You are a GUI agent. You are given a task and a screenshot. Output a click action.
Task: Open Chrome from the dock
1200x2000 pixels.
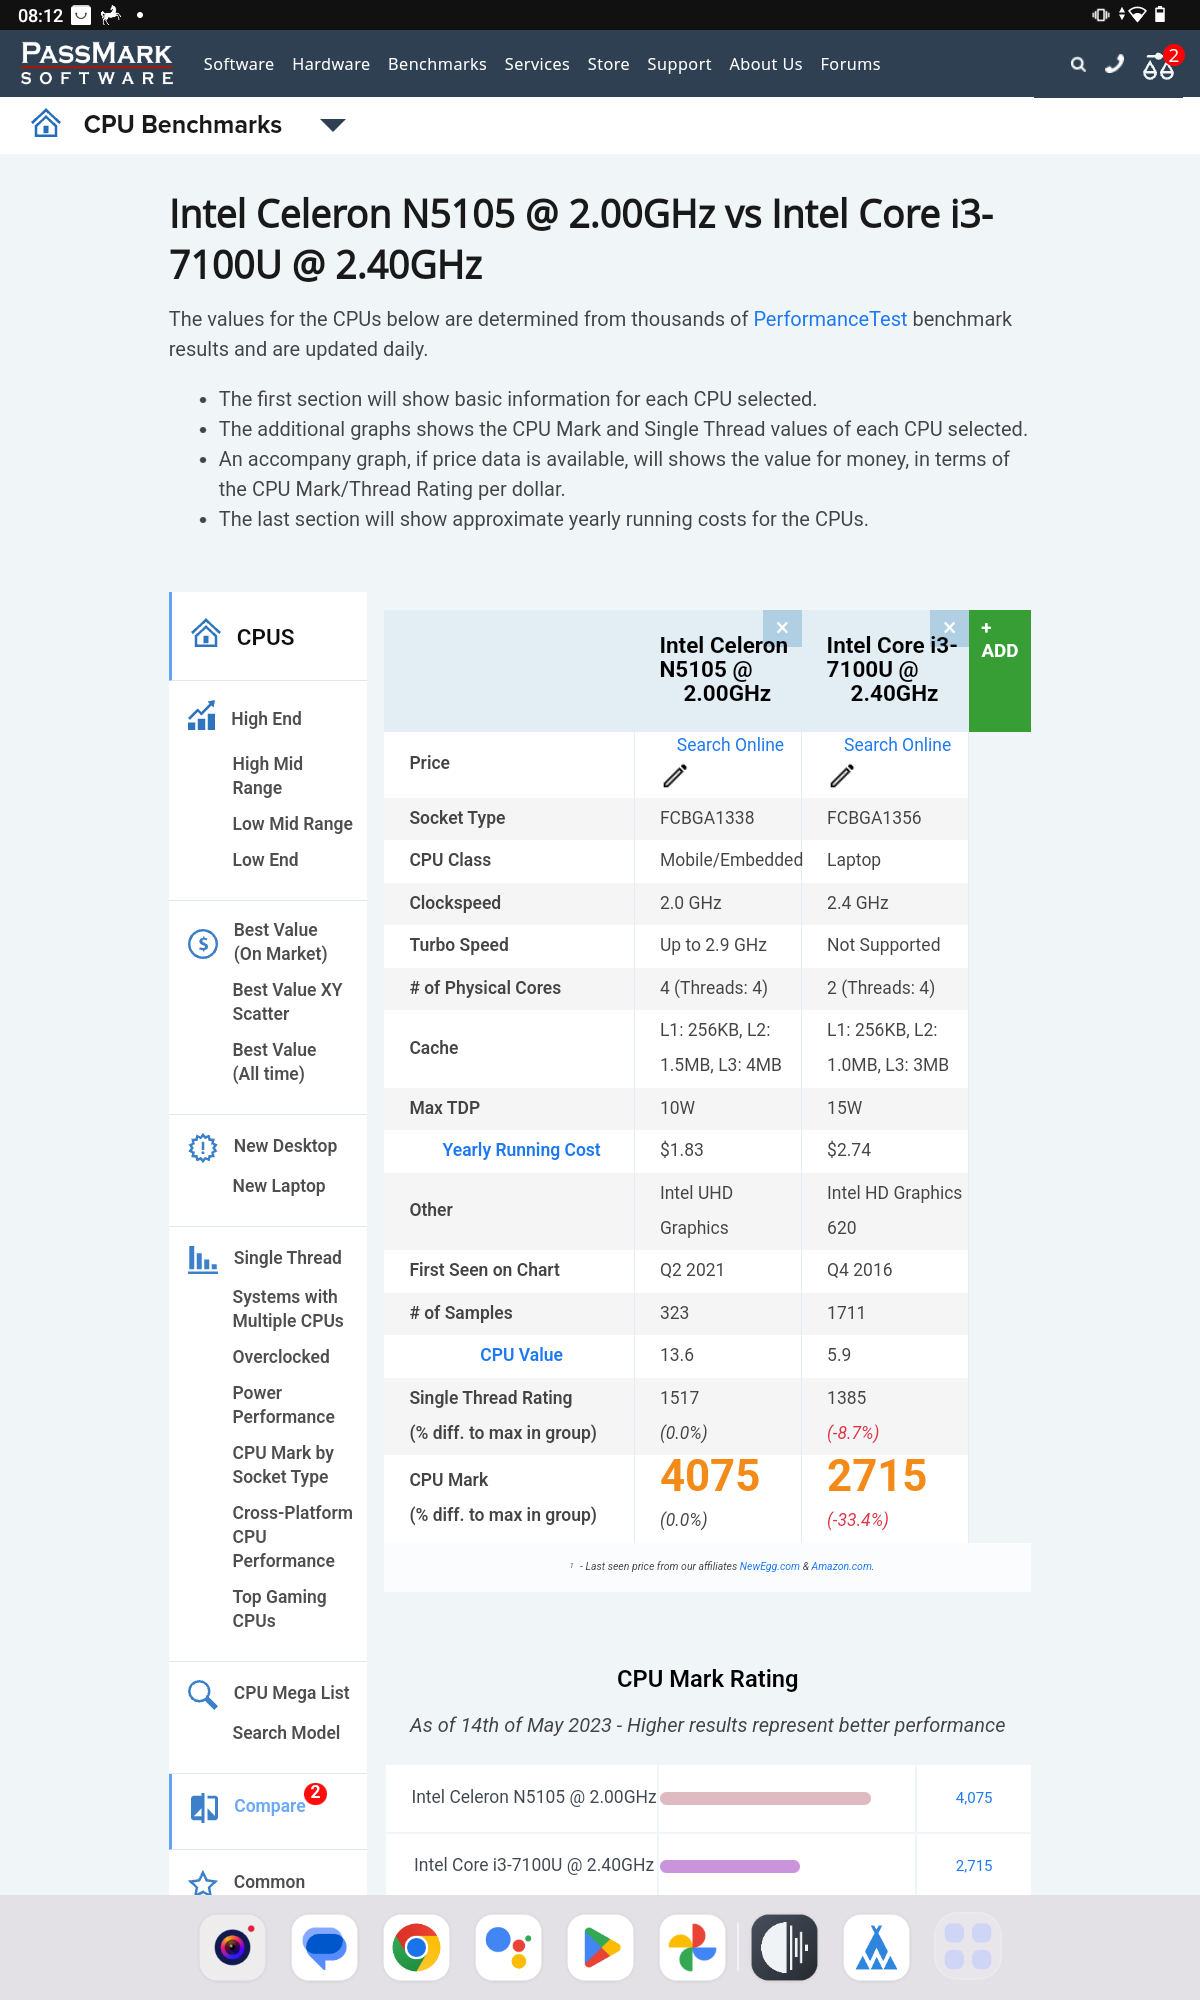[x=417, y=1947]
